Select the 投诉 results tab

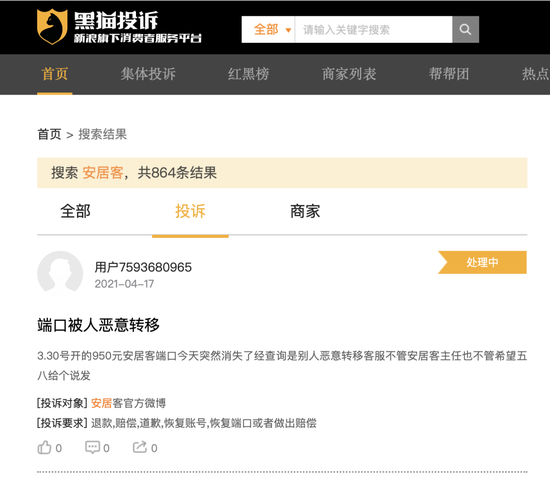coord(190,212)
